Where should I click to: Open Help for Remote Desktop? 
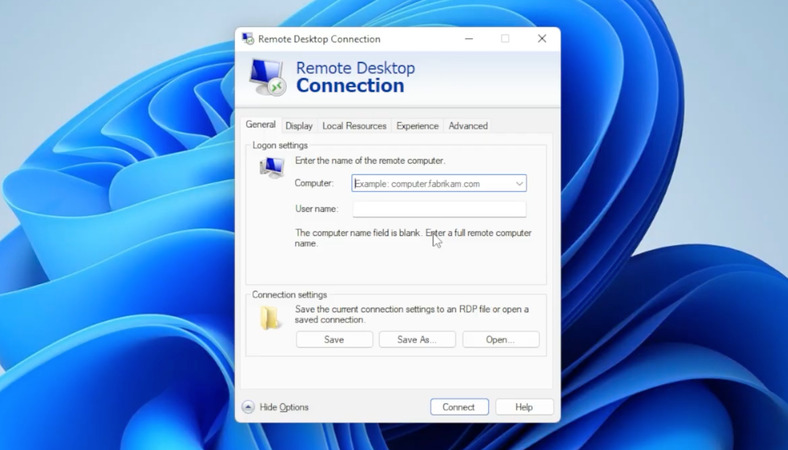click(x=524, y=407)
